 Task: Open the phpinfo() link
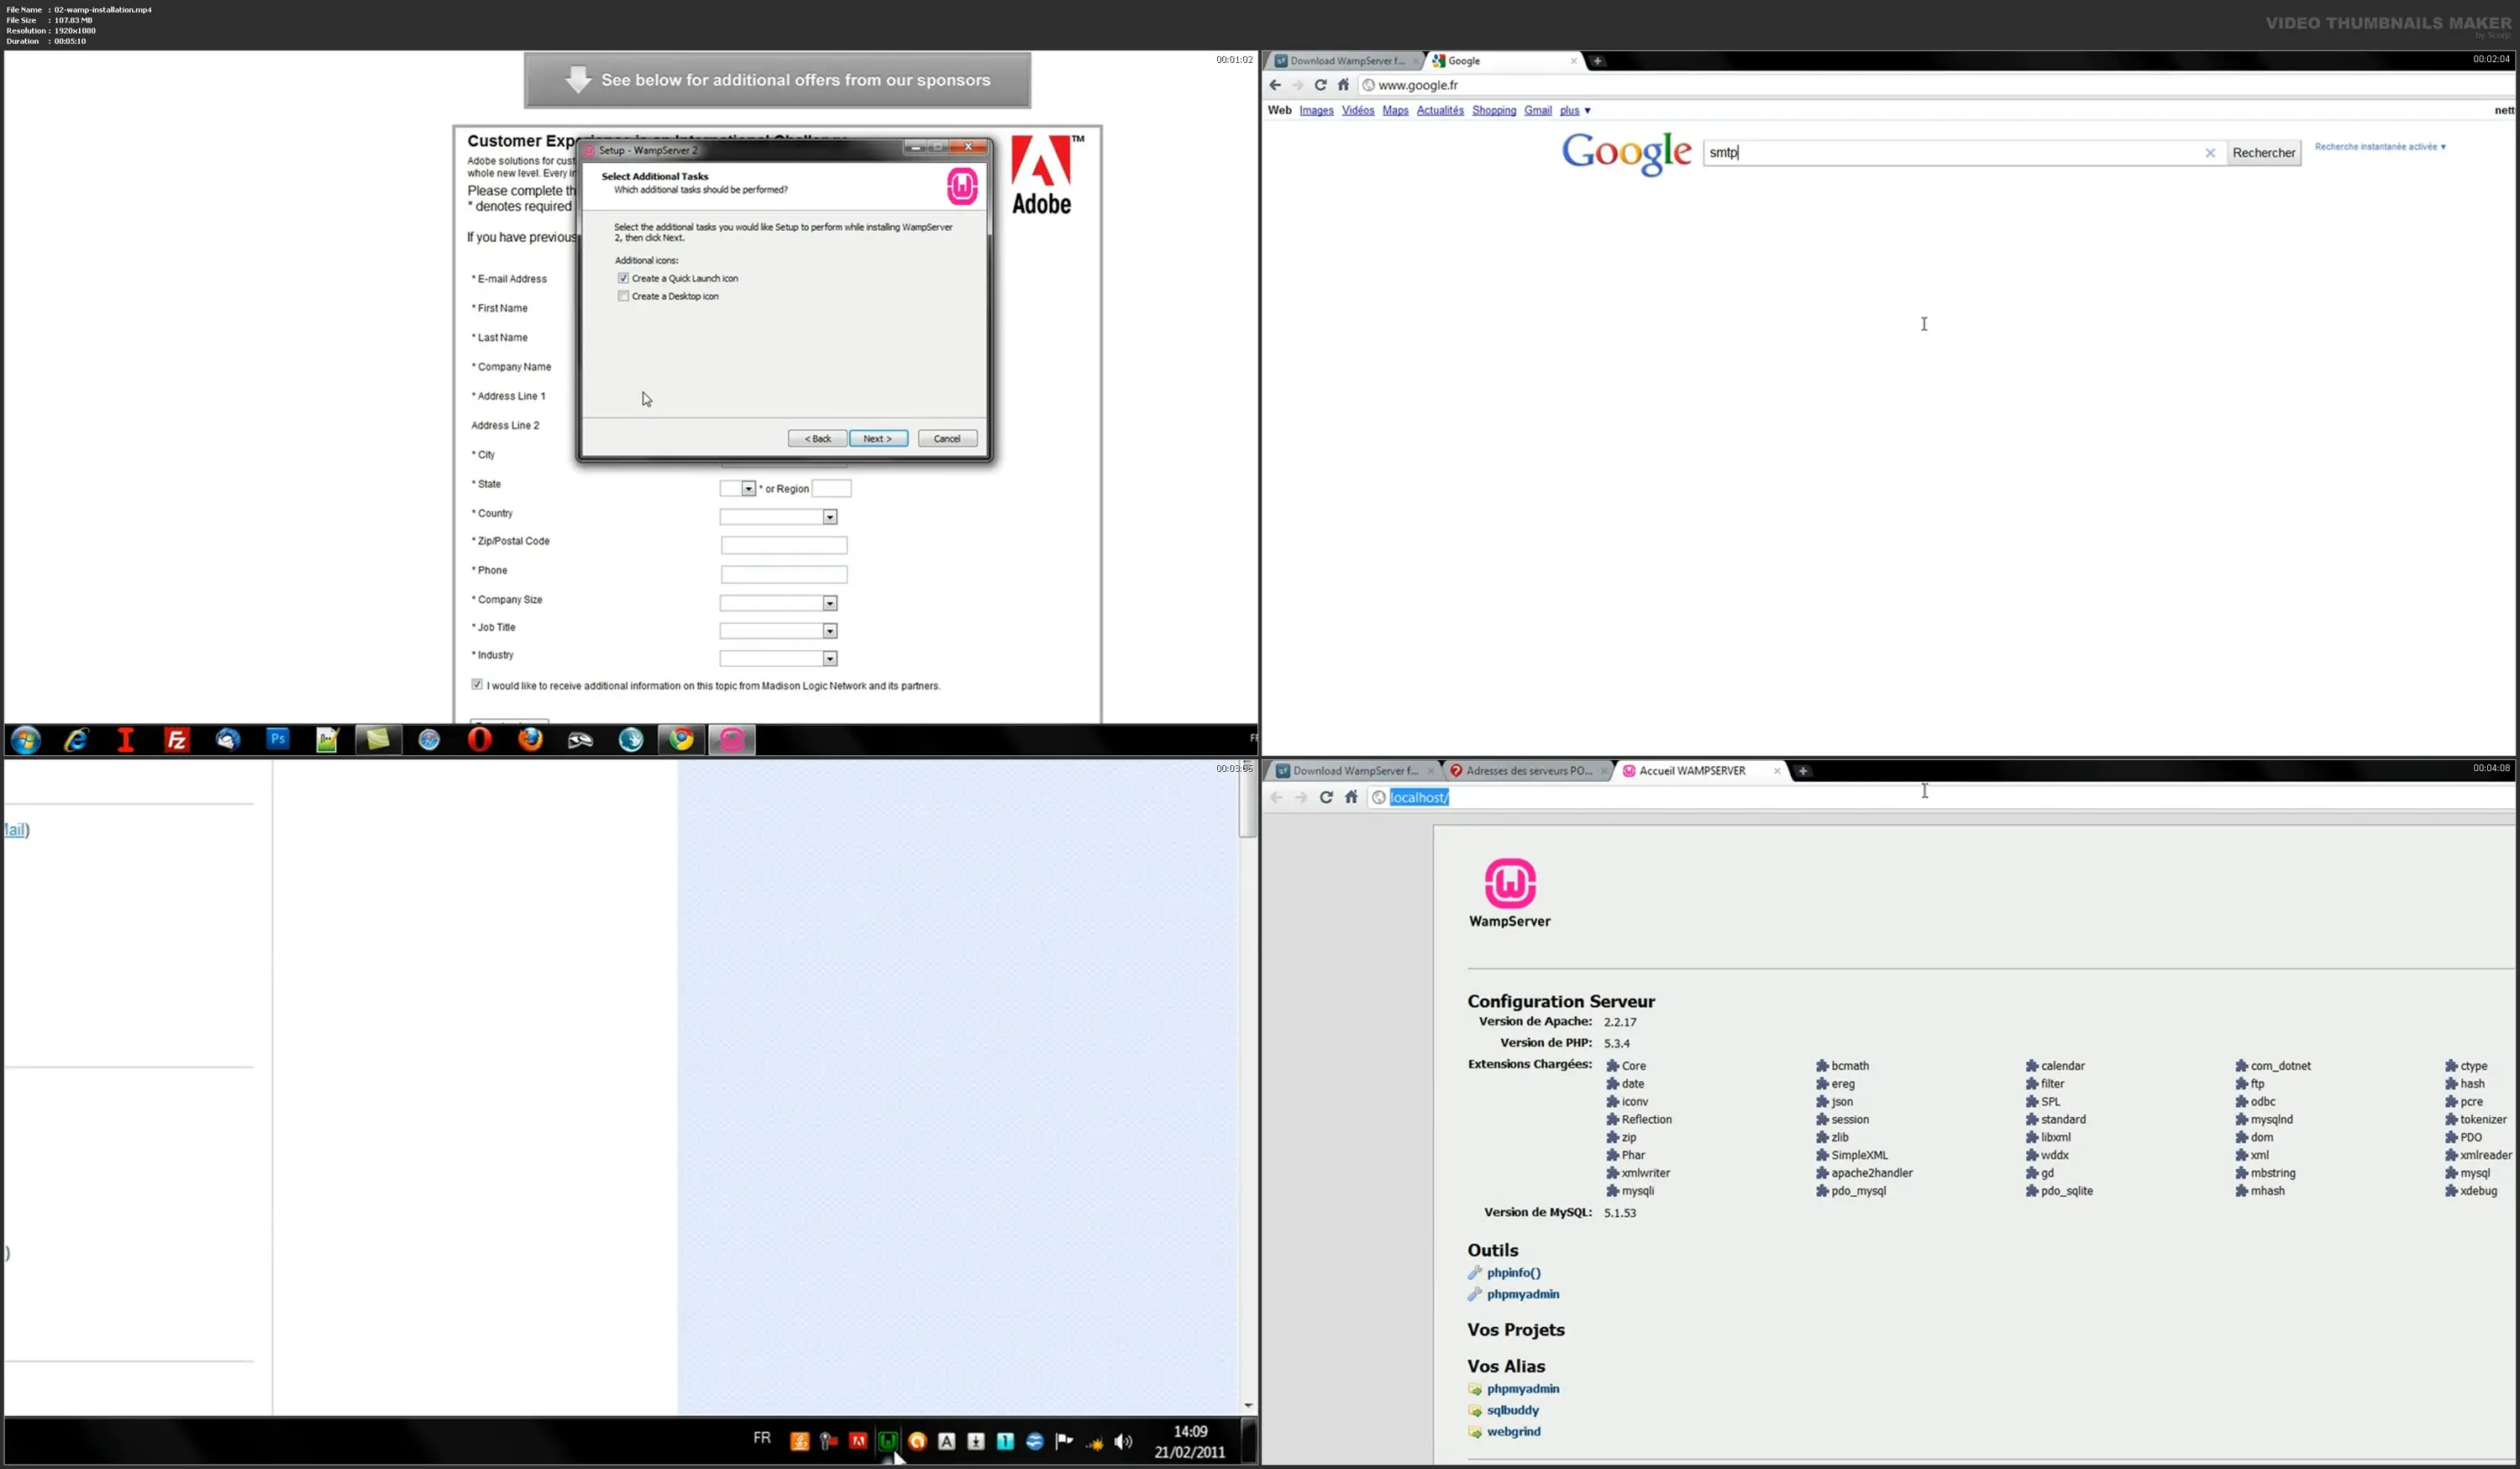click(1513, 1273)
